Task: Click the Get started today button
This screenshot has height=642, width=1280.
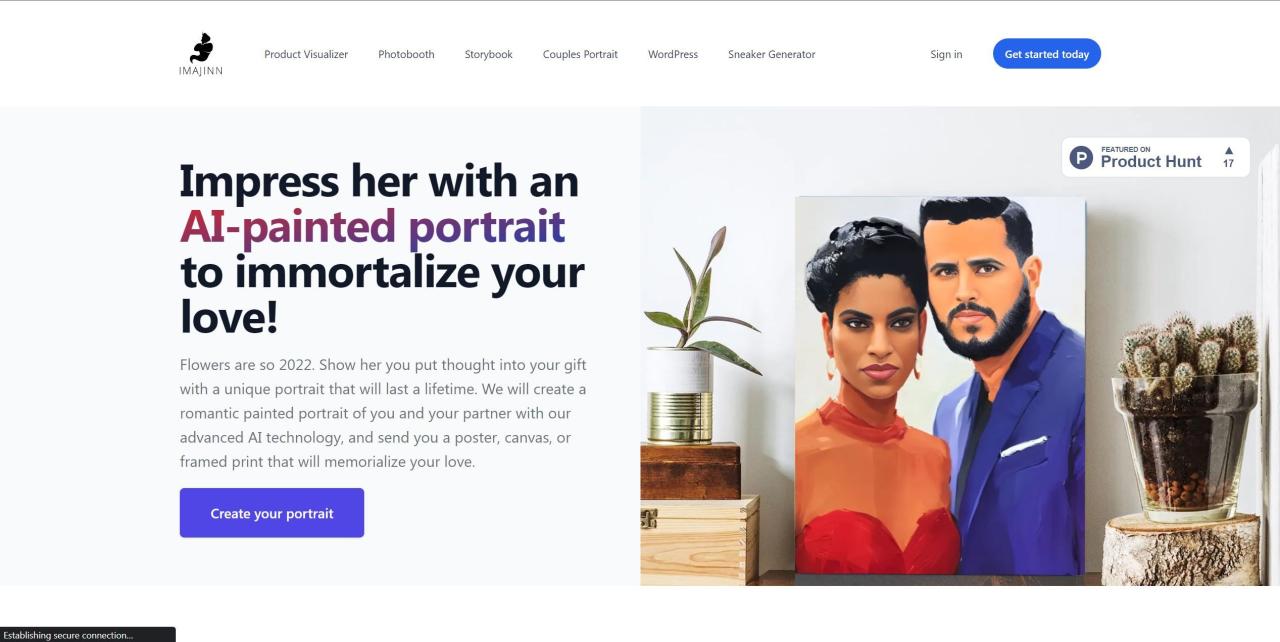Action: [x=1047, y=54]
